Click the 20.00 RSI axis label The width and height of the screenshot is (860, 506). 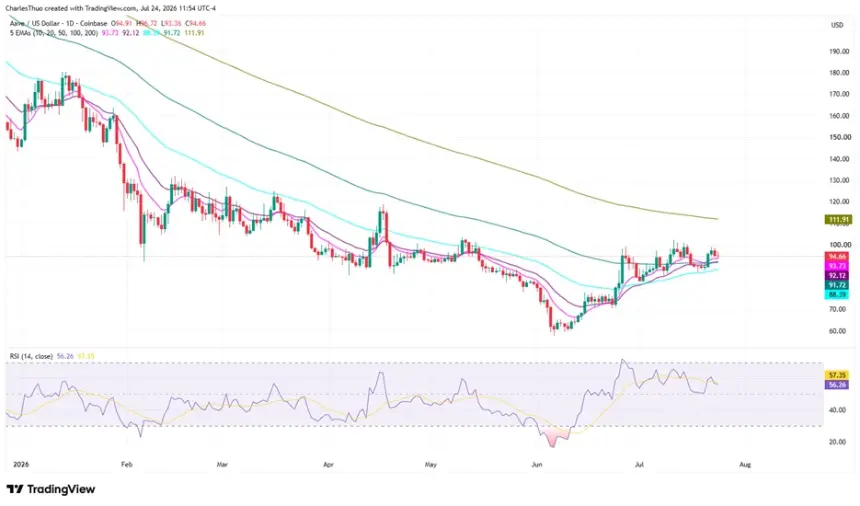tap(838, 442)
